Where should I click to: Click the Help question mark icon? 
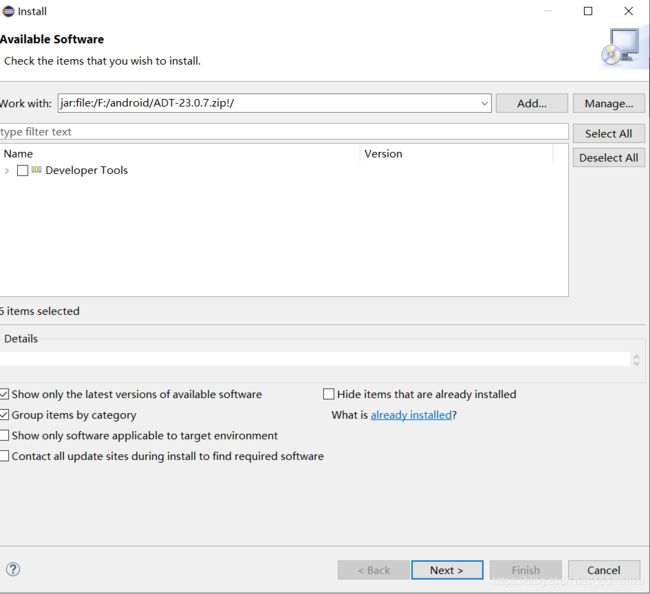click(13, 569)
